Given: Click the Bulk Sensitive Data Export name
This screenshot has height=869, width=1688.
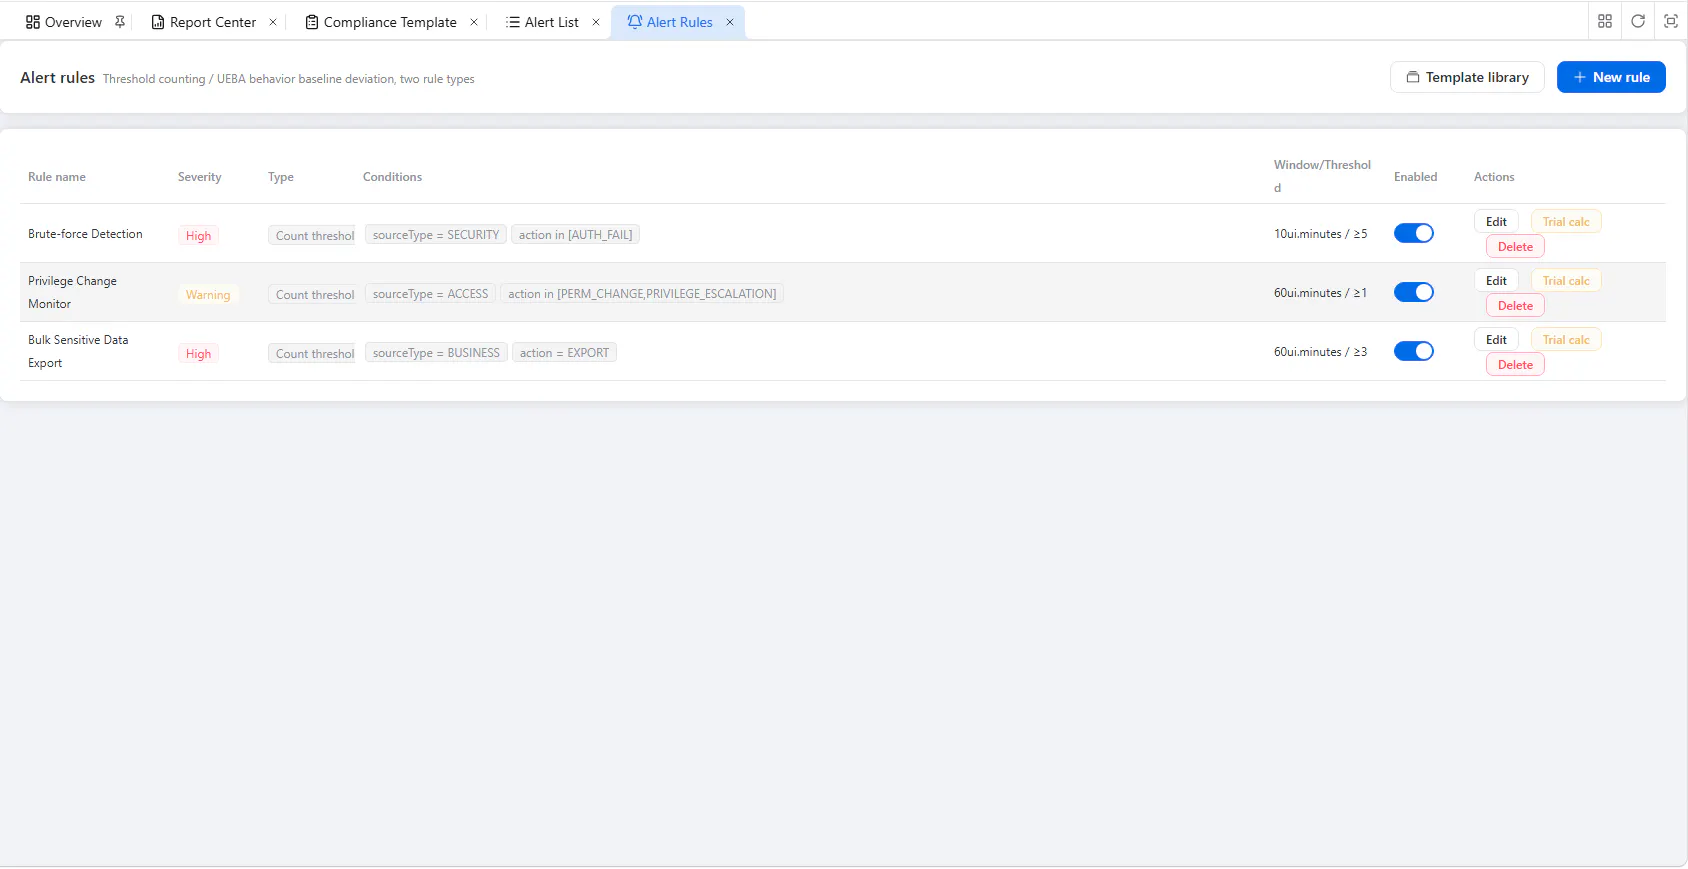Looking at the screenshot, I should tap(78, 351).
